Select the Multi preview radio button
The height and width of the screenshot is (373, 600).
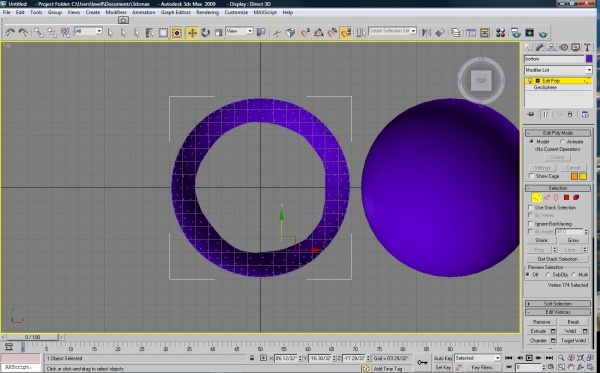pos(574,275)
